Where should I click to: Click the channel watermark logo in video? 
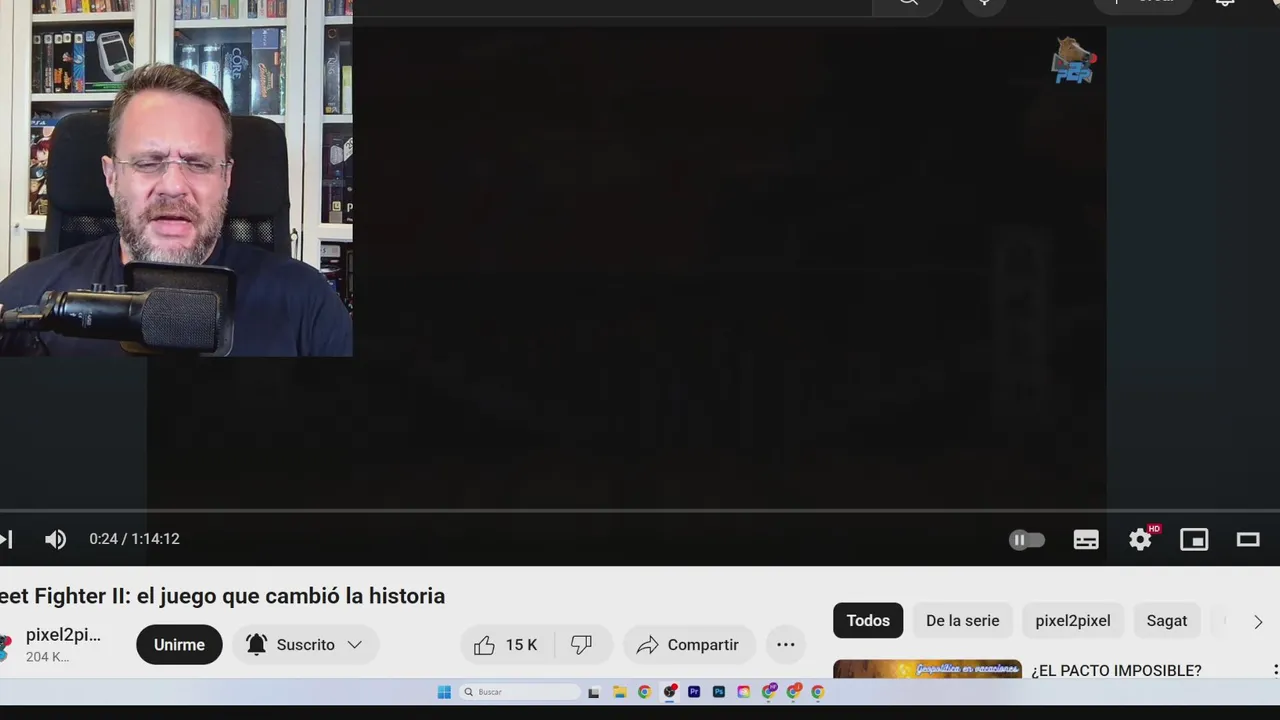[1074, 62]
